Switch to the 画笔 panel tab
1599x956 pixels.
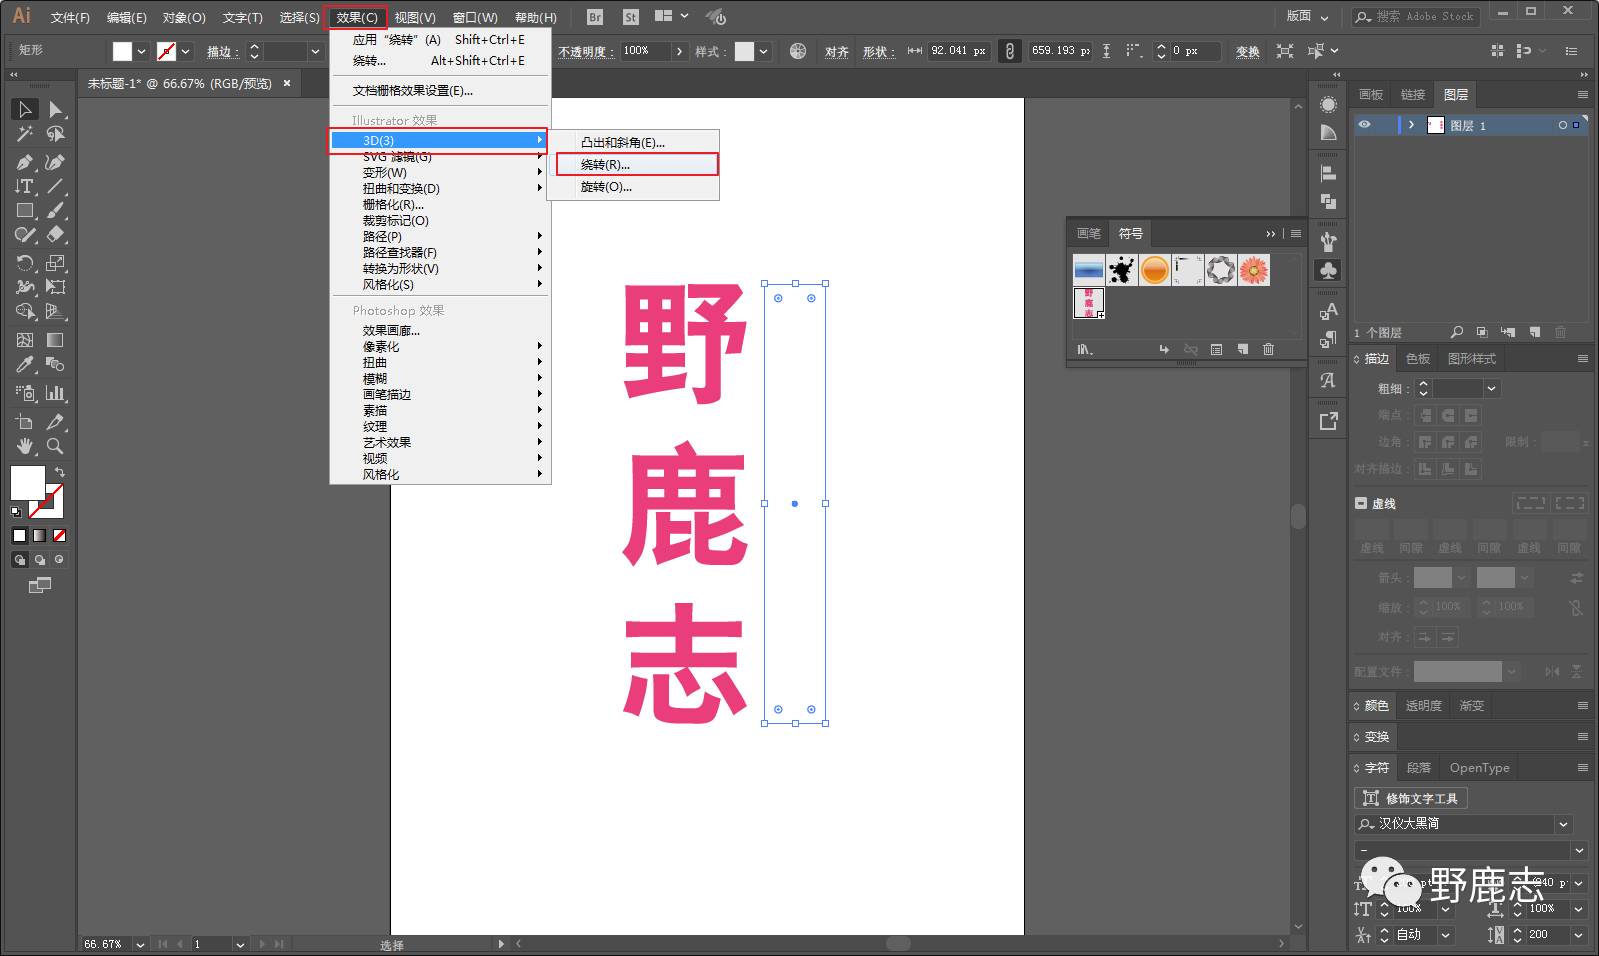(x=1088, y=233)
